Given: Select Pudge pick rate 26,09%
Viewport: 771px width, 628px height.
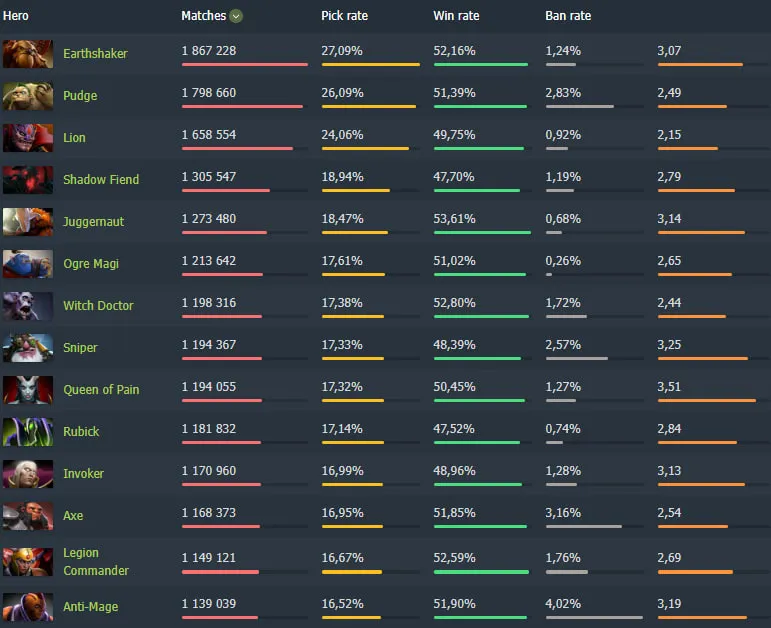Looking at the screenshot, I should click(343, 93).
